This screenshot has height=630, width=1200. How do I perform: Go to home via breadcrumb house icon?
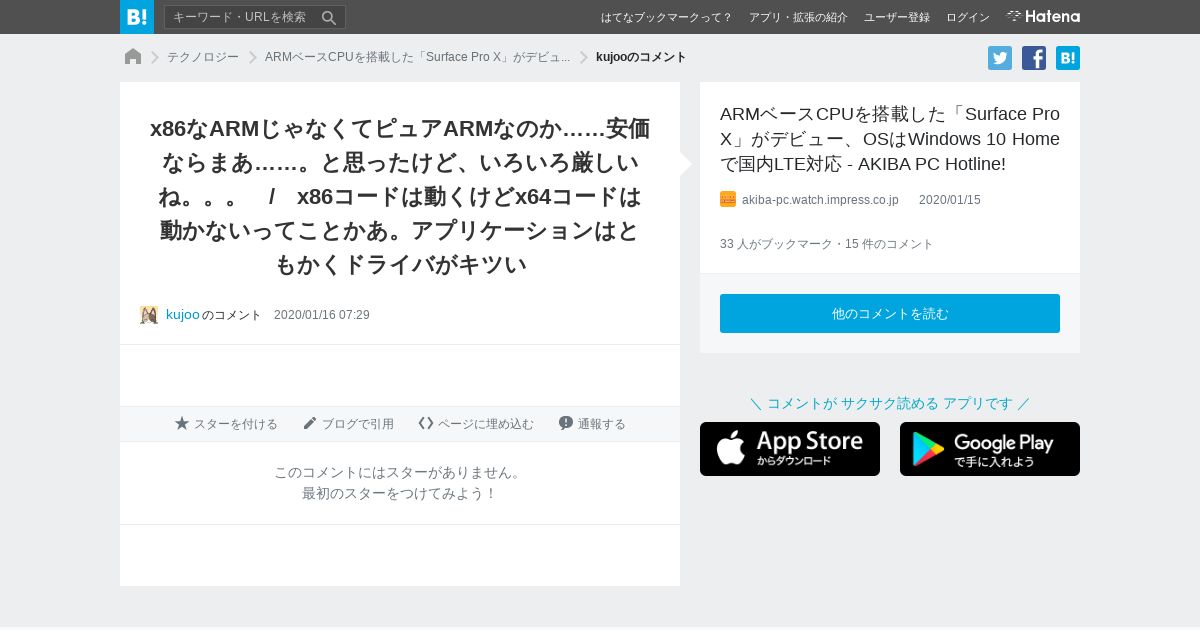(133, 57)
